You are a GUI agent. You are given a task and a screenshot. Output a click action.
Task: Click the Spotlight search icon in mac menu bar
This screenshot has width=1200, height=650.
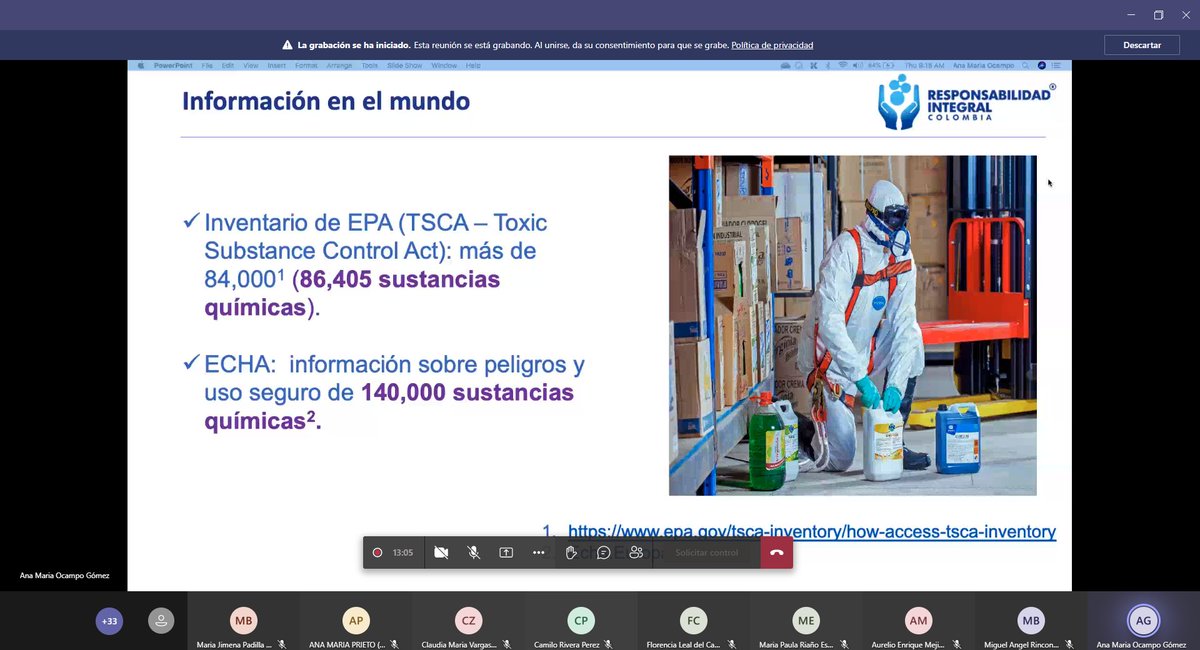click(x=1025, y=65)
